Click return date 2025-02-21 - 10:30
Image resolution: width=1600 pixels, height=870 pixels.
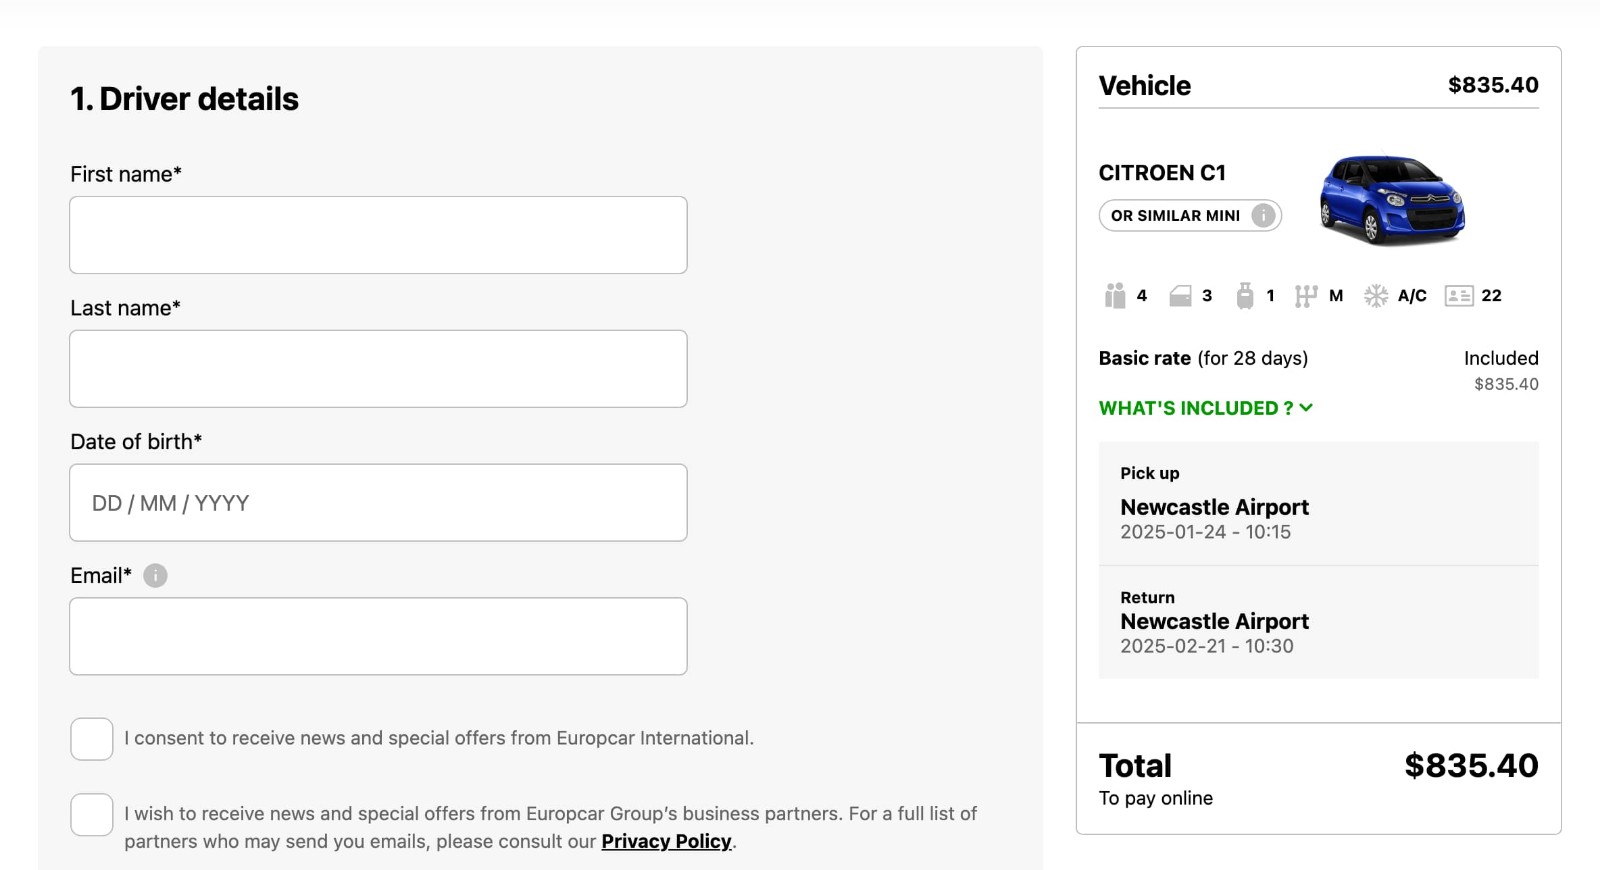tap(1206, 646)
